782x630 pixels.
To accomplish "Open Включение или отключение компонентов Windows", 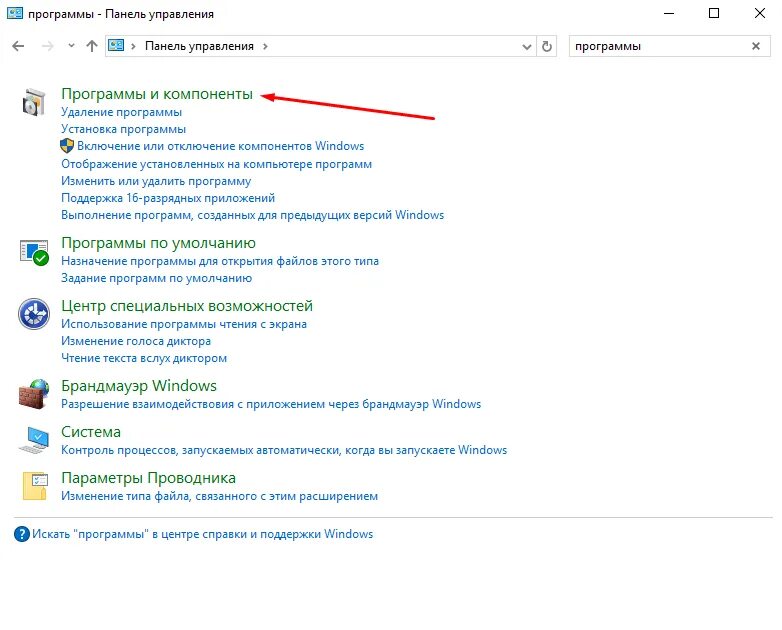I will click(x=220, y=146).
